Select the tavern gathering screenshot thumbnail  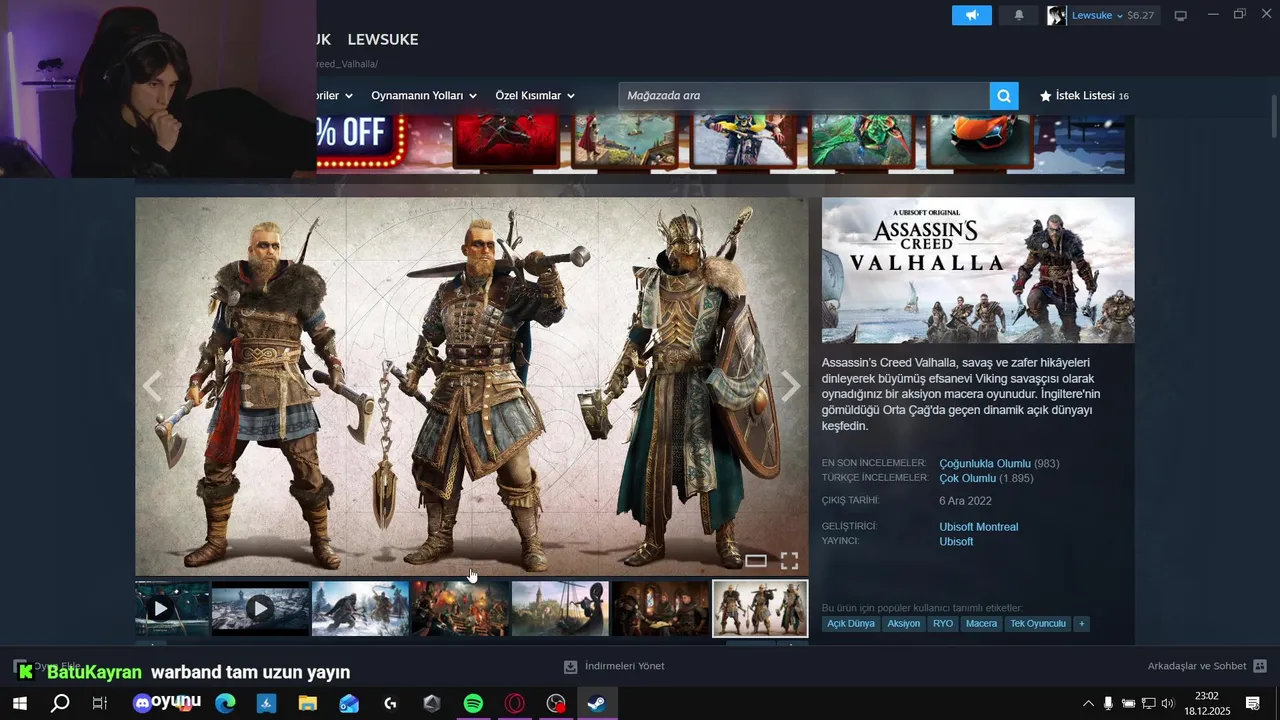pyautogui.click(x=660, y=608)
